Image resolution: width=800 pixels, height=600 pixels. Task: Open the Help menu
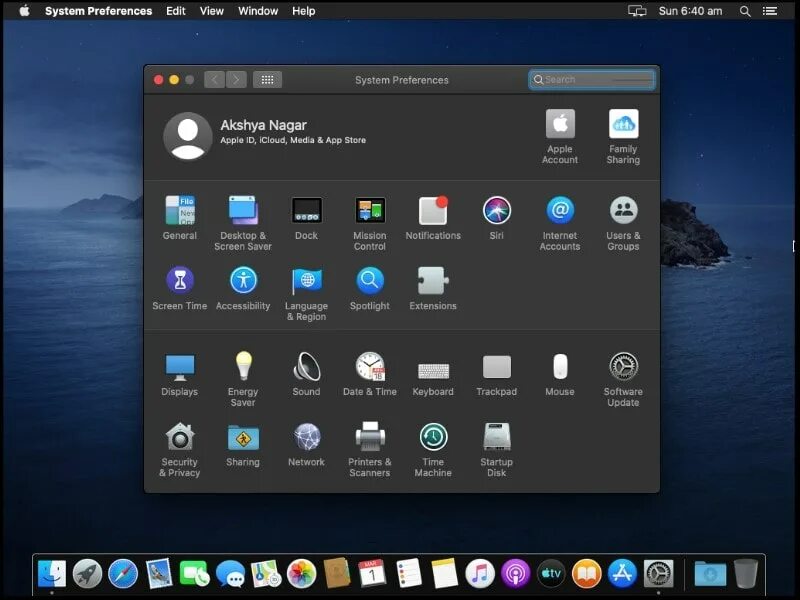coord(304,11)
